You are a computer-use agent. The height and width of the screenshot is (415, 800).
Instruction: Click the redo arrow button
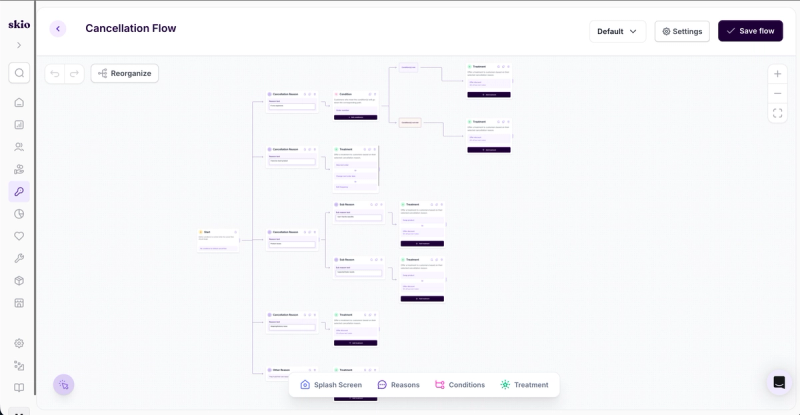(x=74, y=74)
